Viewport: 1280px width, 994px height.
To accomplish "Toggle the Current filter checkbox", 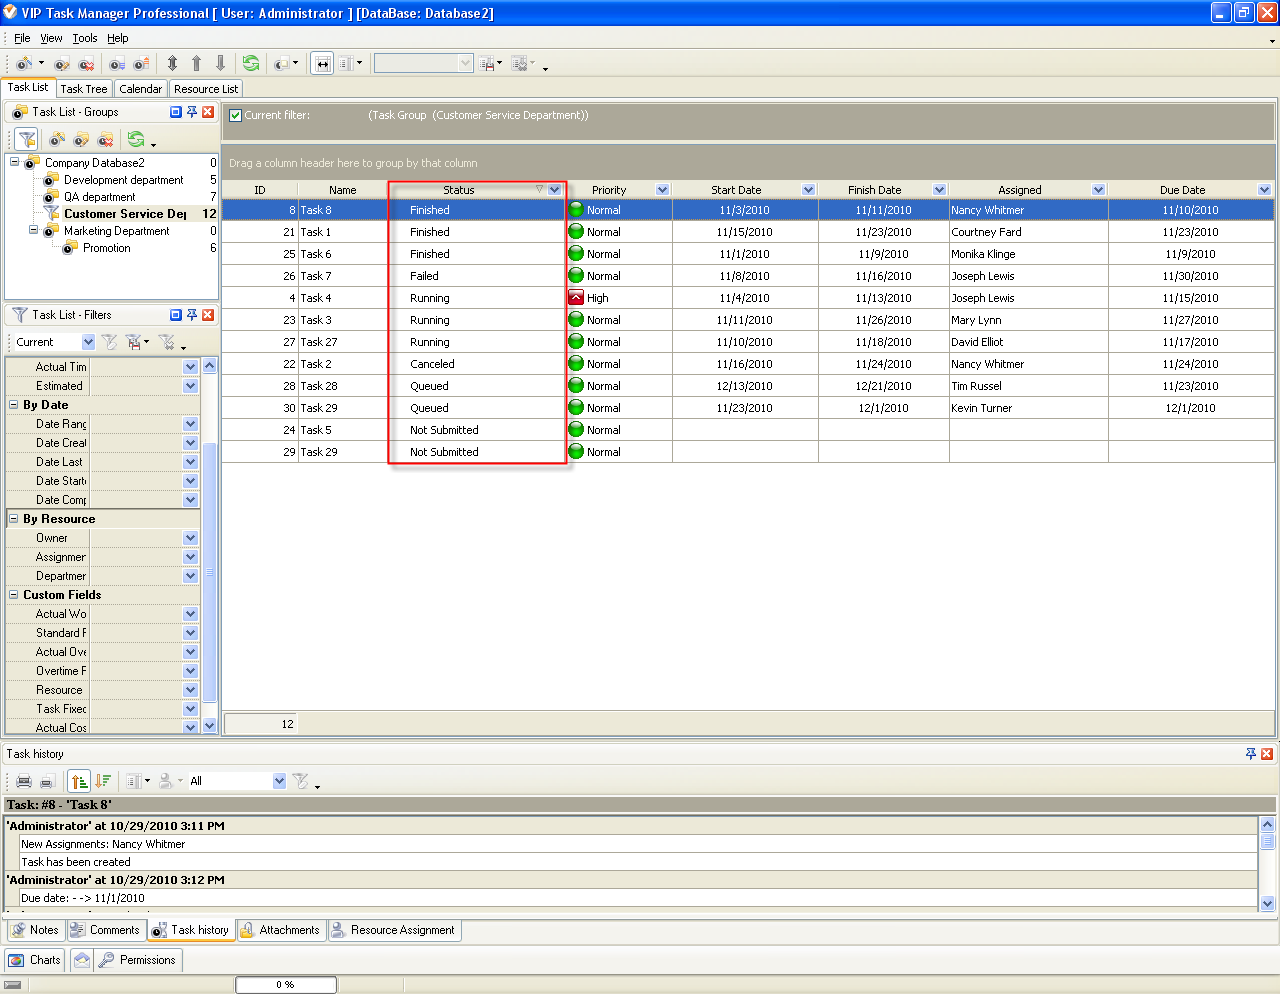I will tap(235, 117).
